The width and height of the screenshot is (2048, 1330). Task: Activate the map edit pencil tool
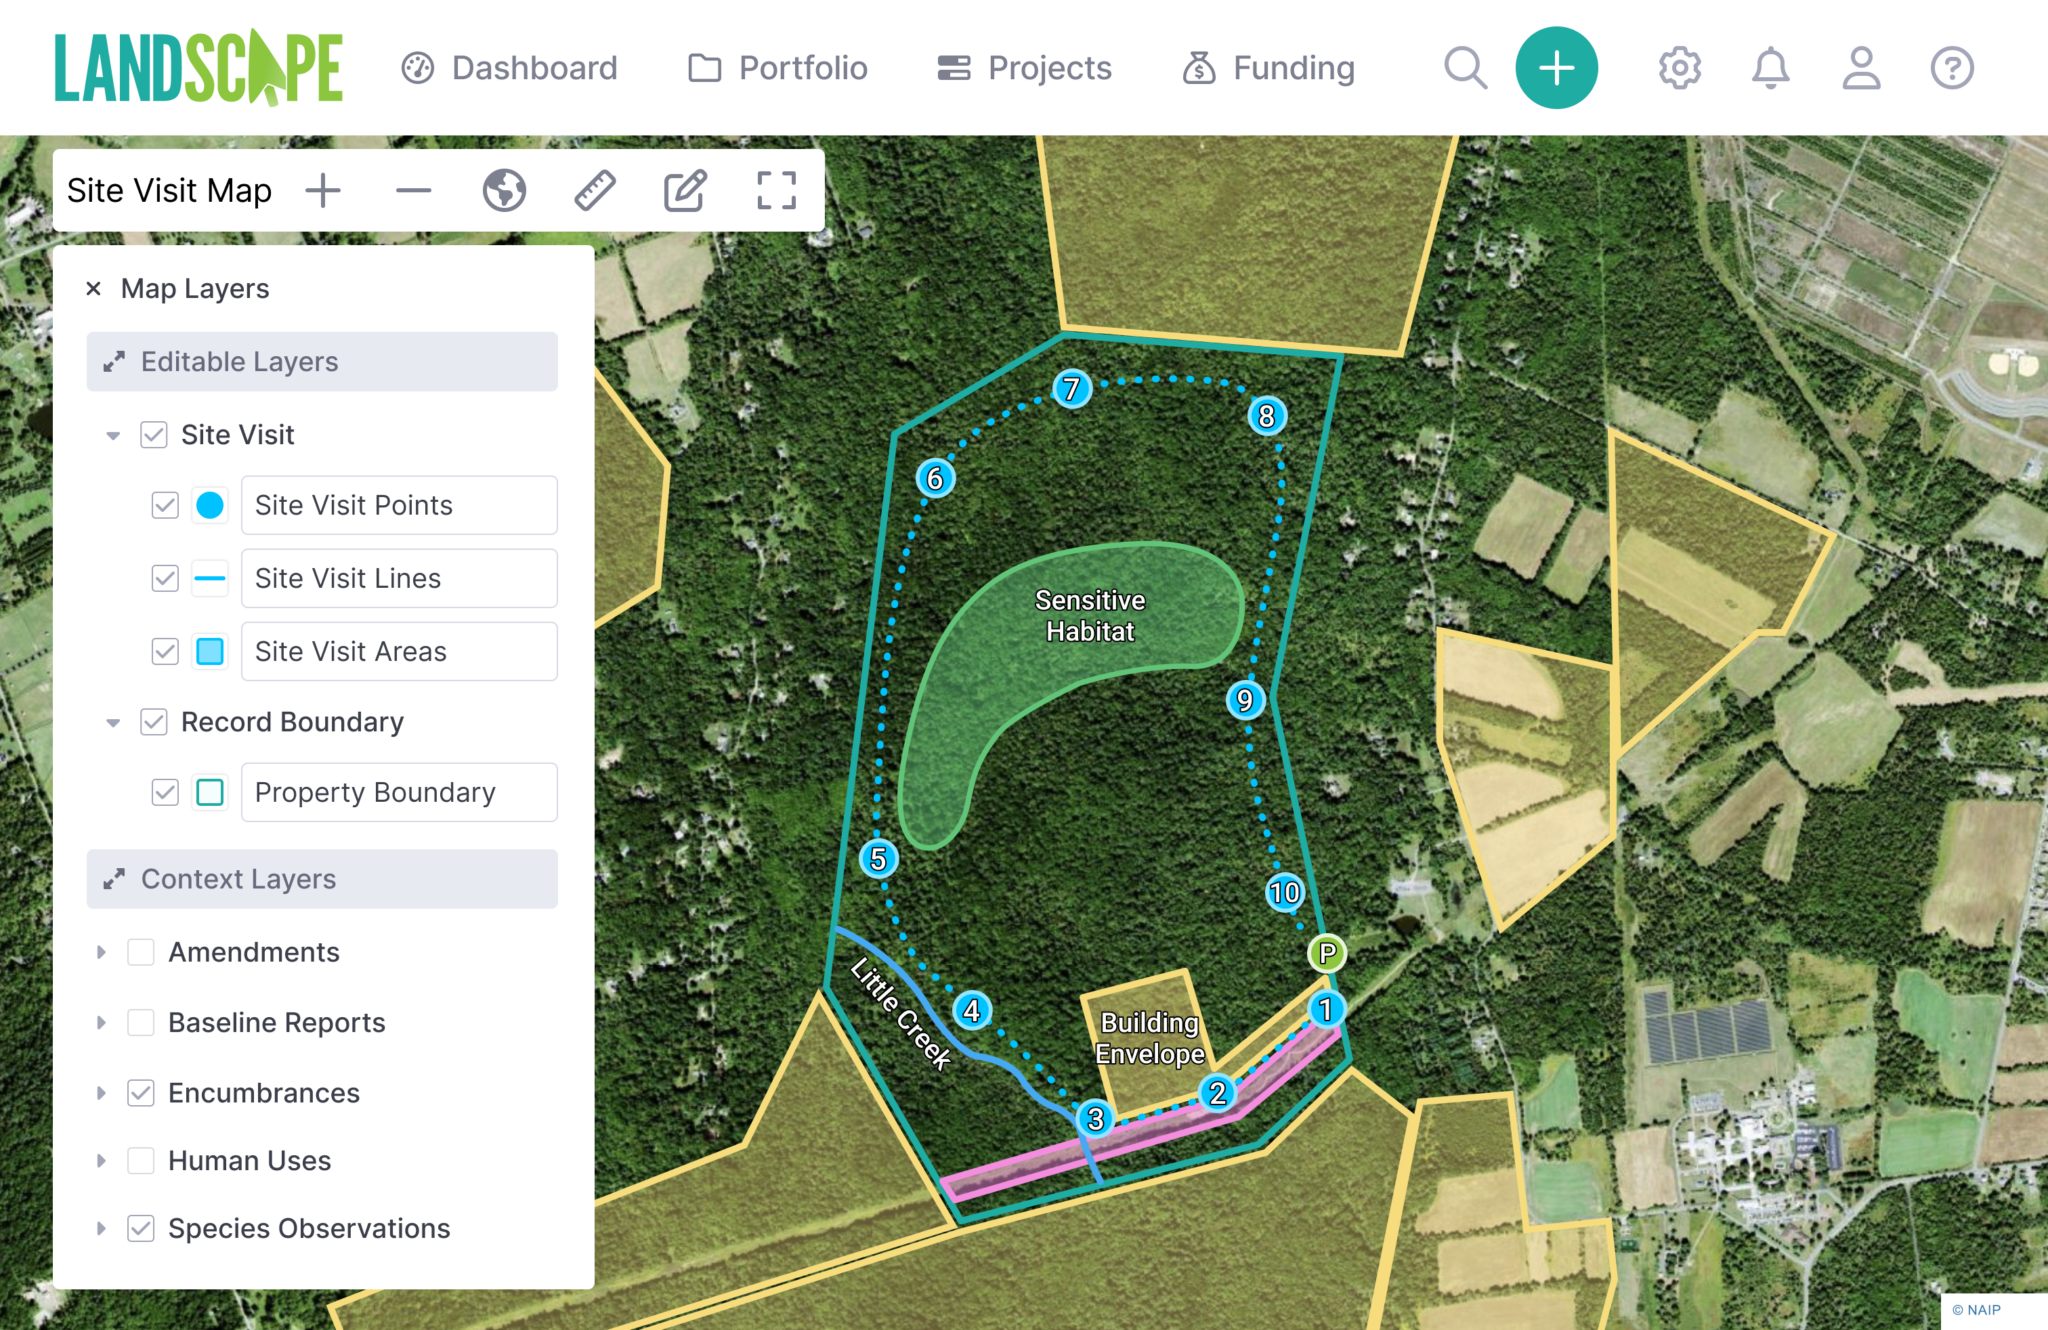coord(686,190)
